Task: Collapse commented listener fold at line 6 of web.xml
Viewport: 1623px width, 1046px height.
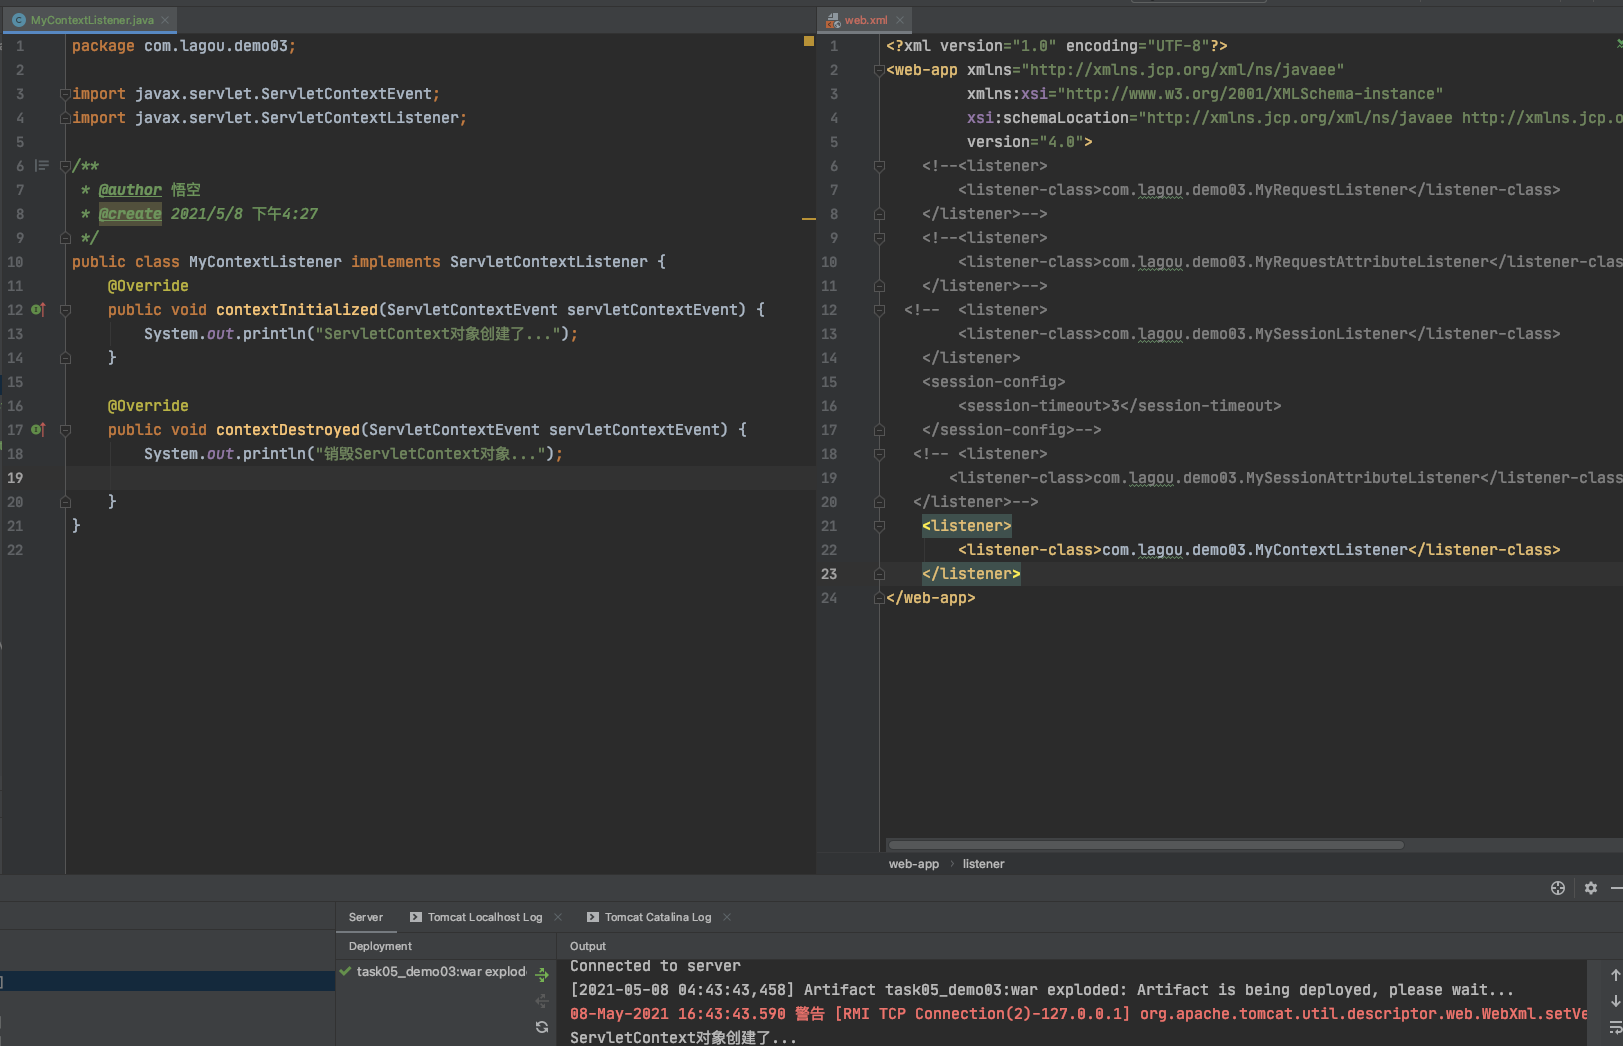Action: click(879, 166)
